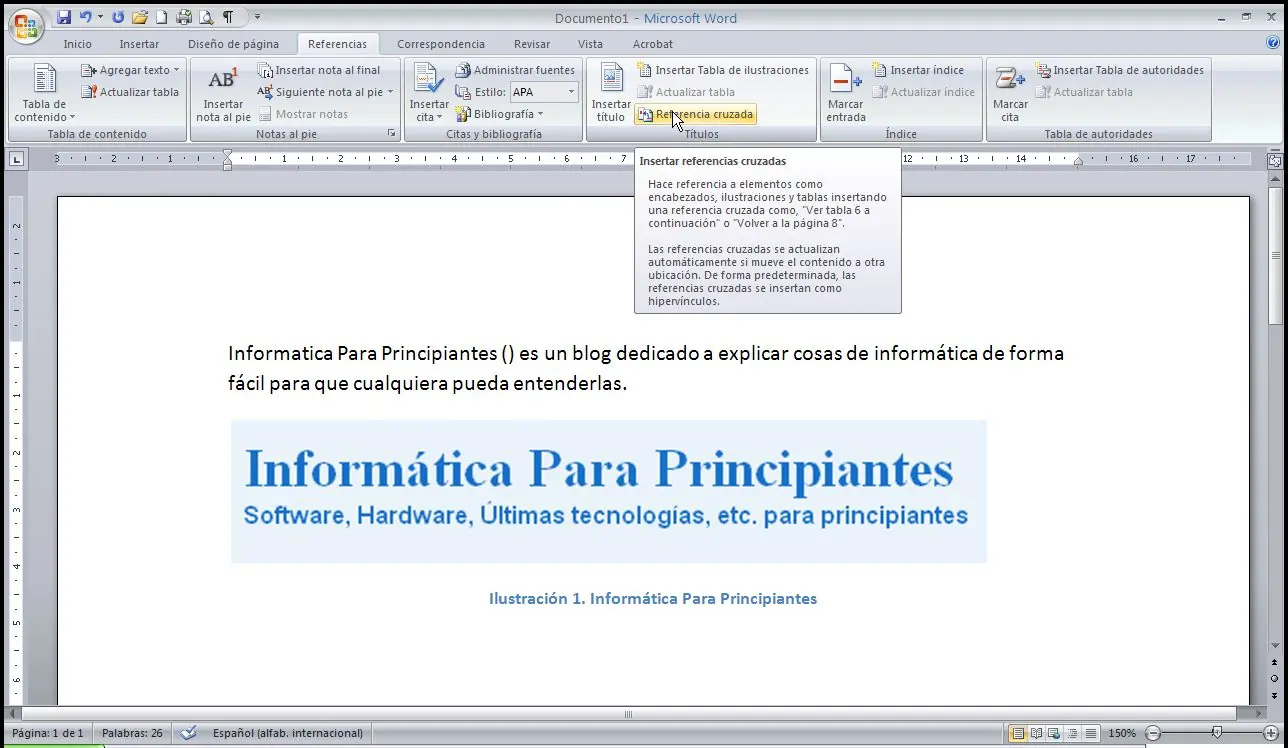Click the 150% zoom level button

(x=1121, y=733)
